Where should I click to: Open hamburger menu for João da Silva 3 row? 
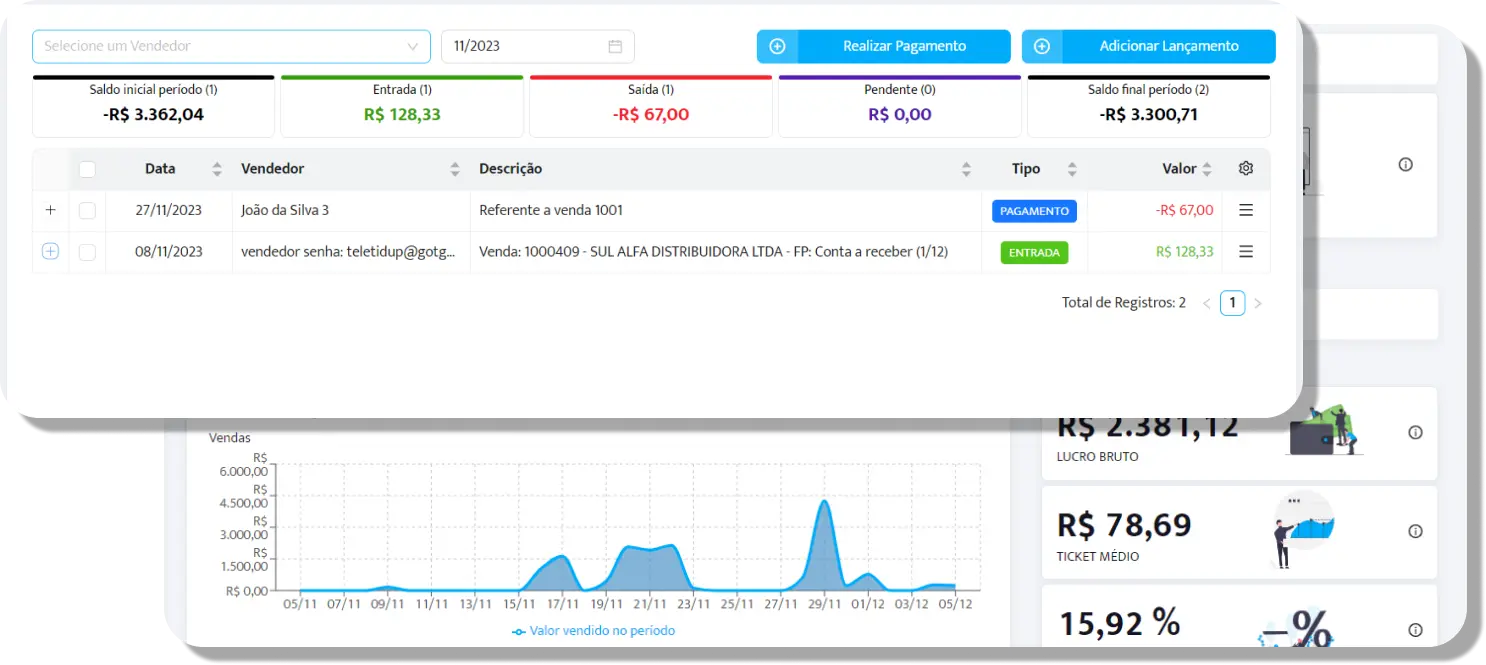pyautogui.click(x=1245, y=210)
